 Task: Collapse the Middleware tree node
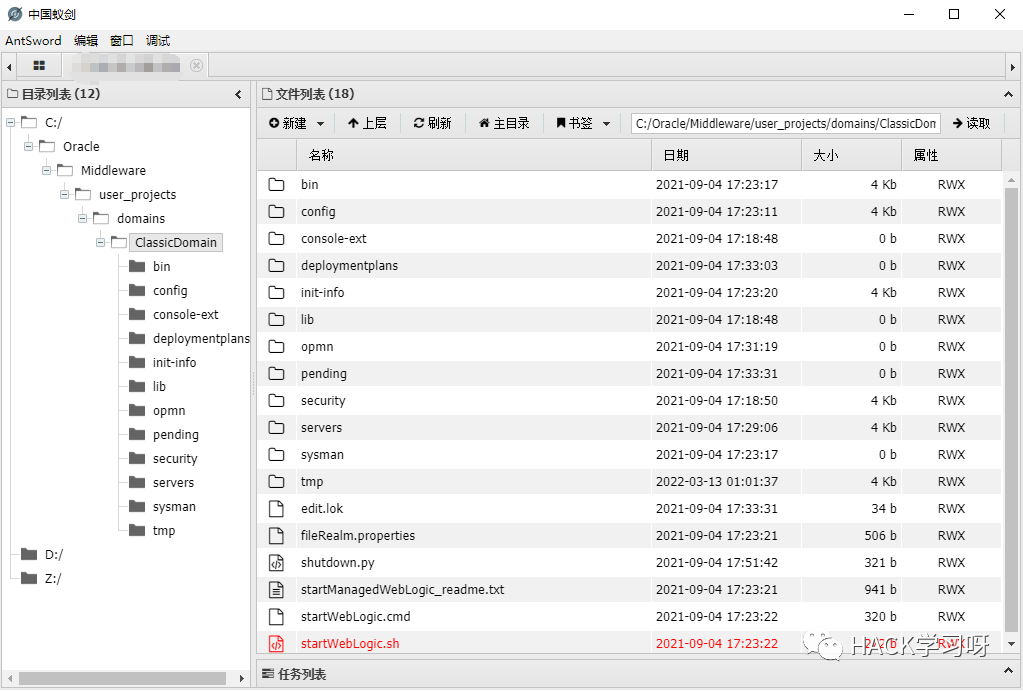click(46, 170)
